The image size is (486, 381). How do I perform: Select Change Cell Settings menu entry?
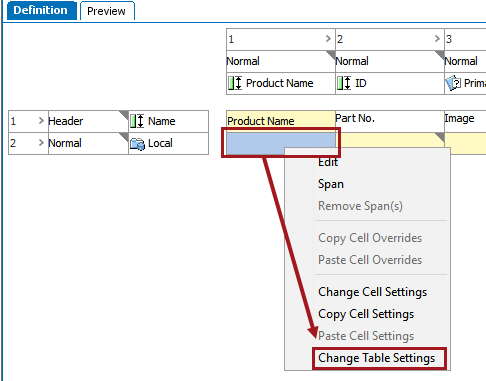373,292
